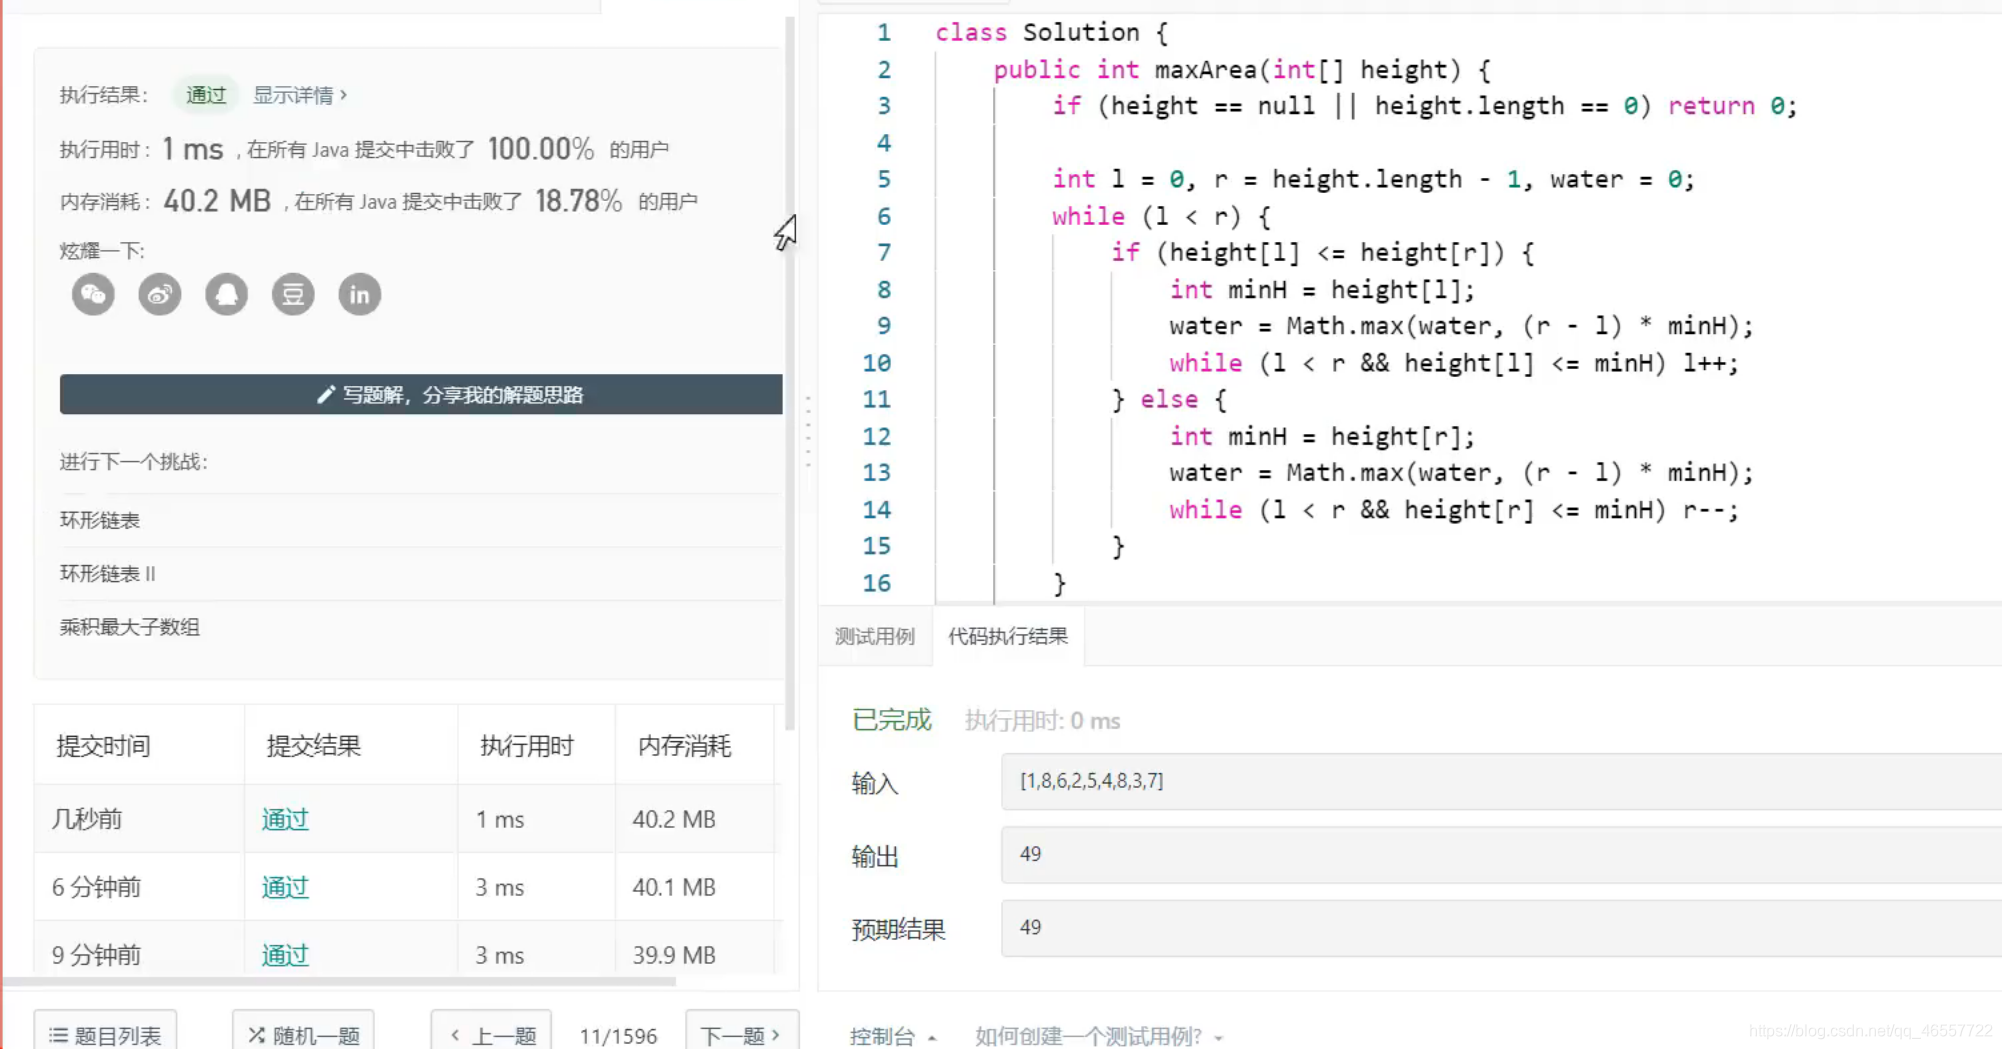Click the left panel vertical scrollbar
The image size is (2002, 1049).
point(790,375)
